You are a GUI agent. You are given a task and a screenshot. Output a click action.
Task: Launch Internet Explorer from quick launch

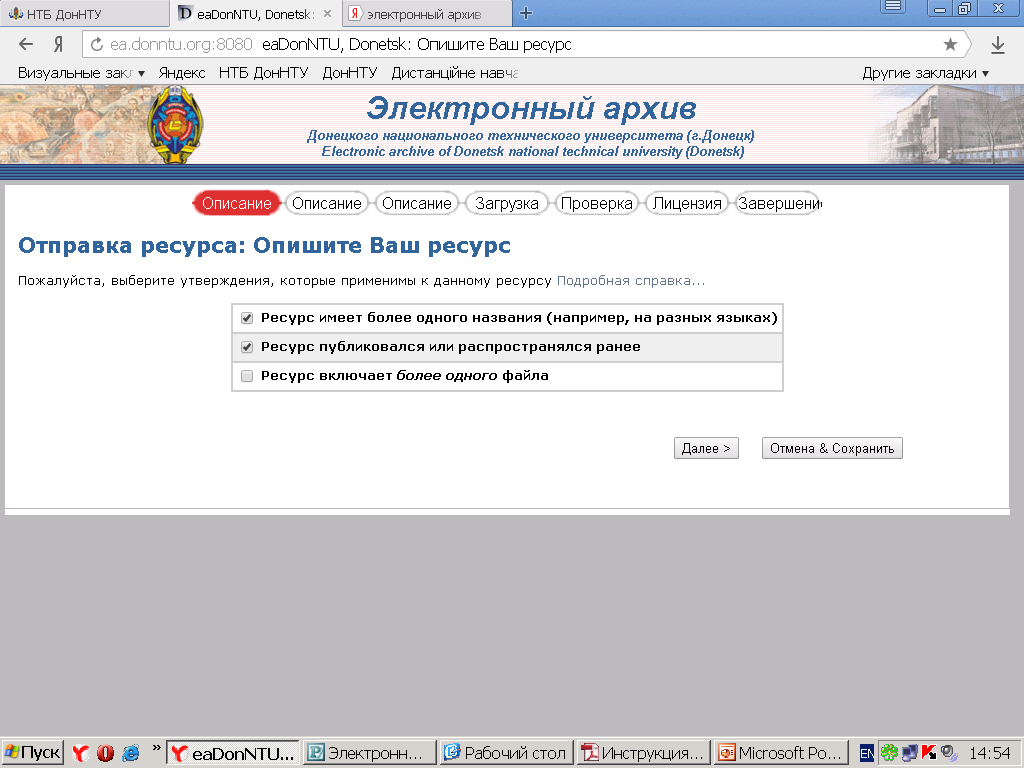(131, 753)
